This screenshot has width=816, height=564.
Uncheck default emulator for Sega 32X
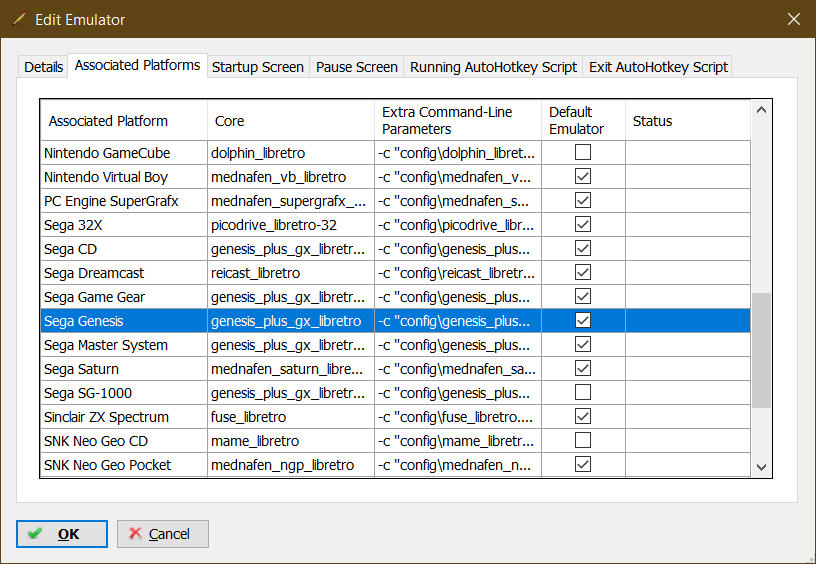583,224
